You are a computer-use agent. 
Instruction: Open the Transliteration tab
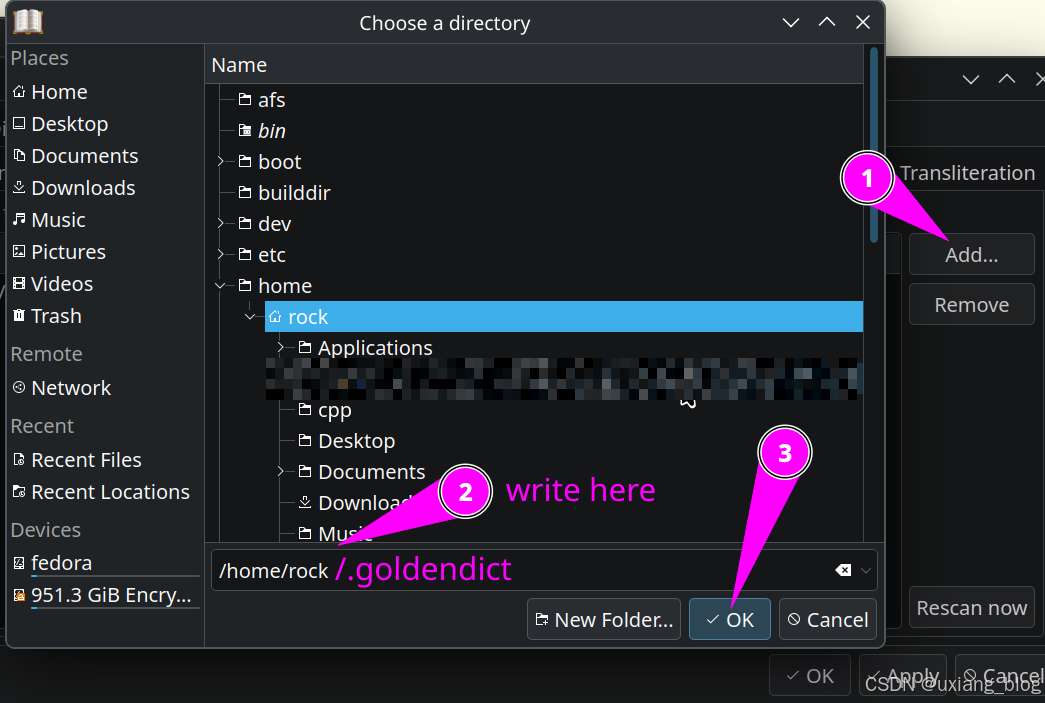(x=967, y=173)
